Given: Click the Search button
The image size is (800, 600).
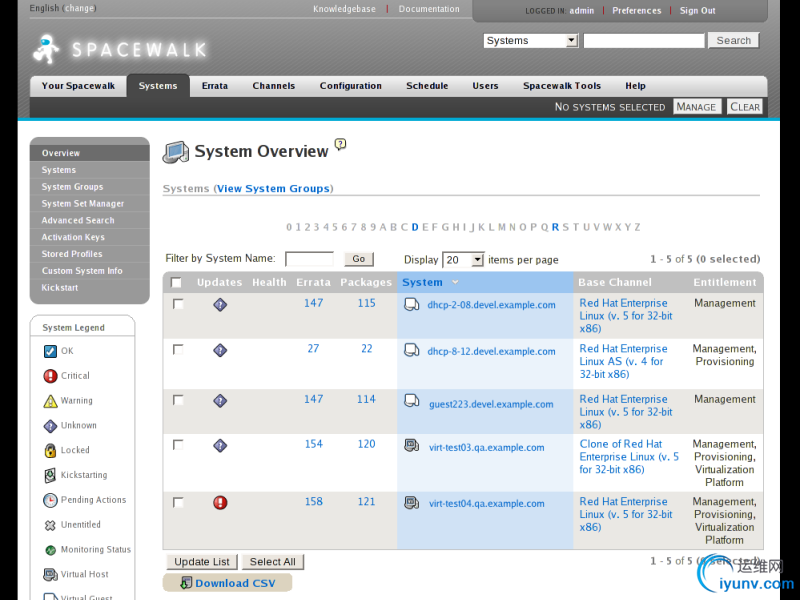Looking at the screenshot, I should (733, 40).
